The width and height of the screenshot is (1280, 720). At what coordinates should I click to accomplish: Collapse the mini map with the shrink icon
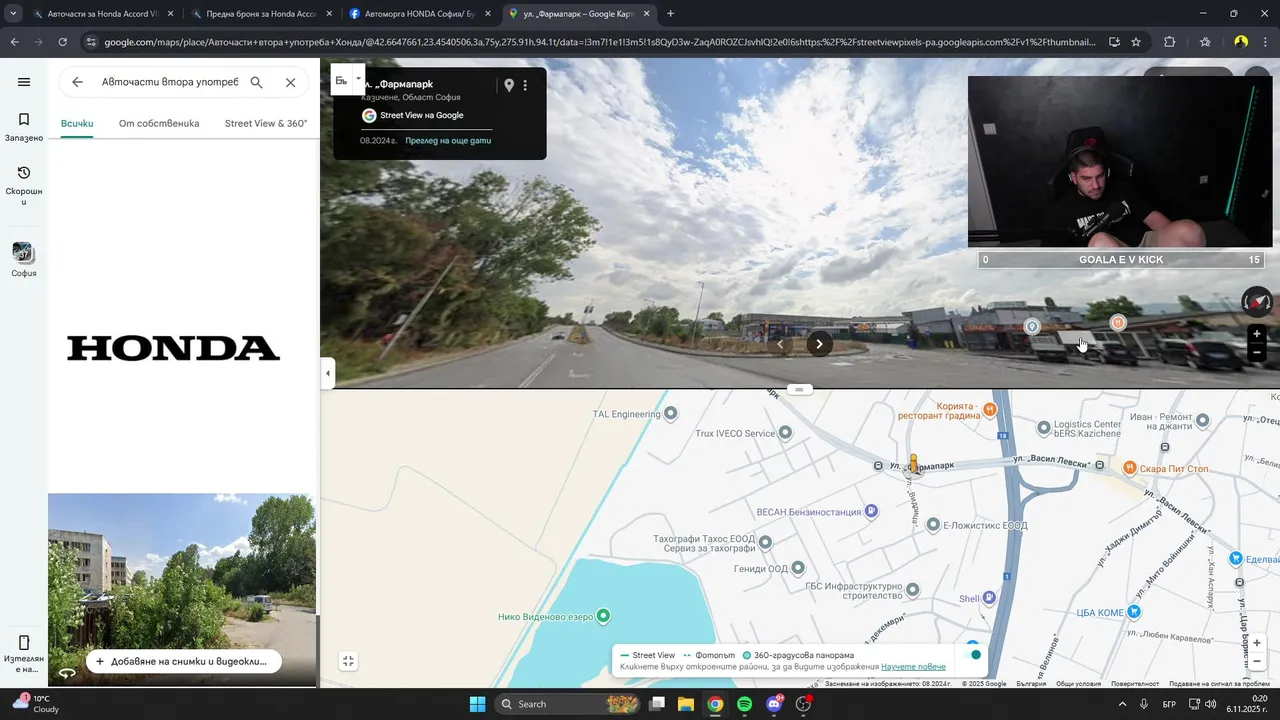coord(348,661)
